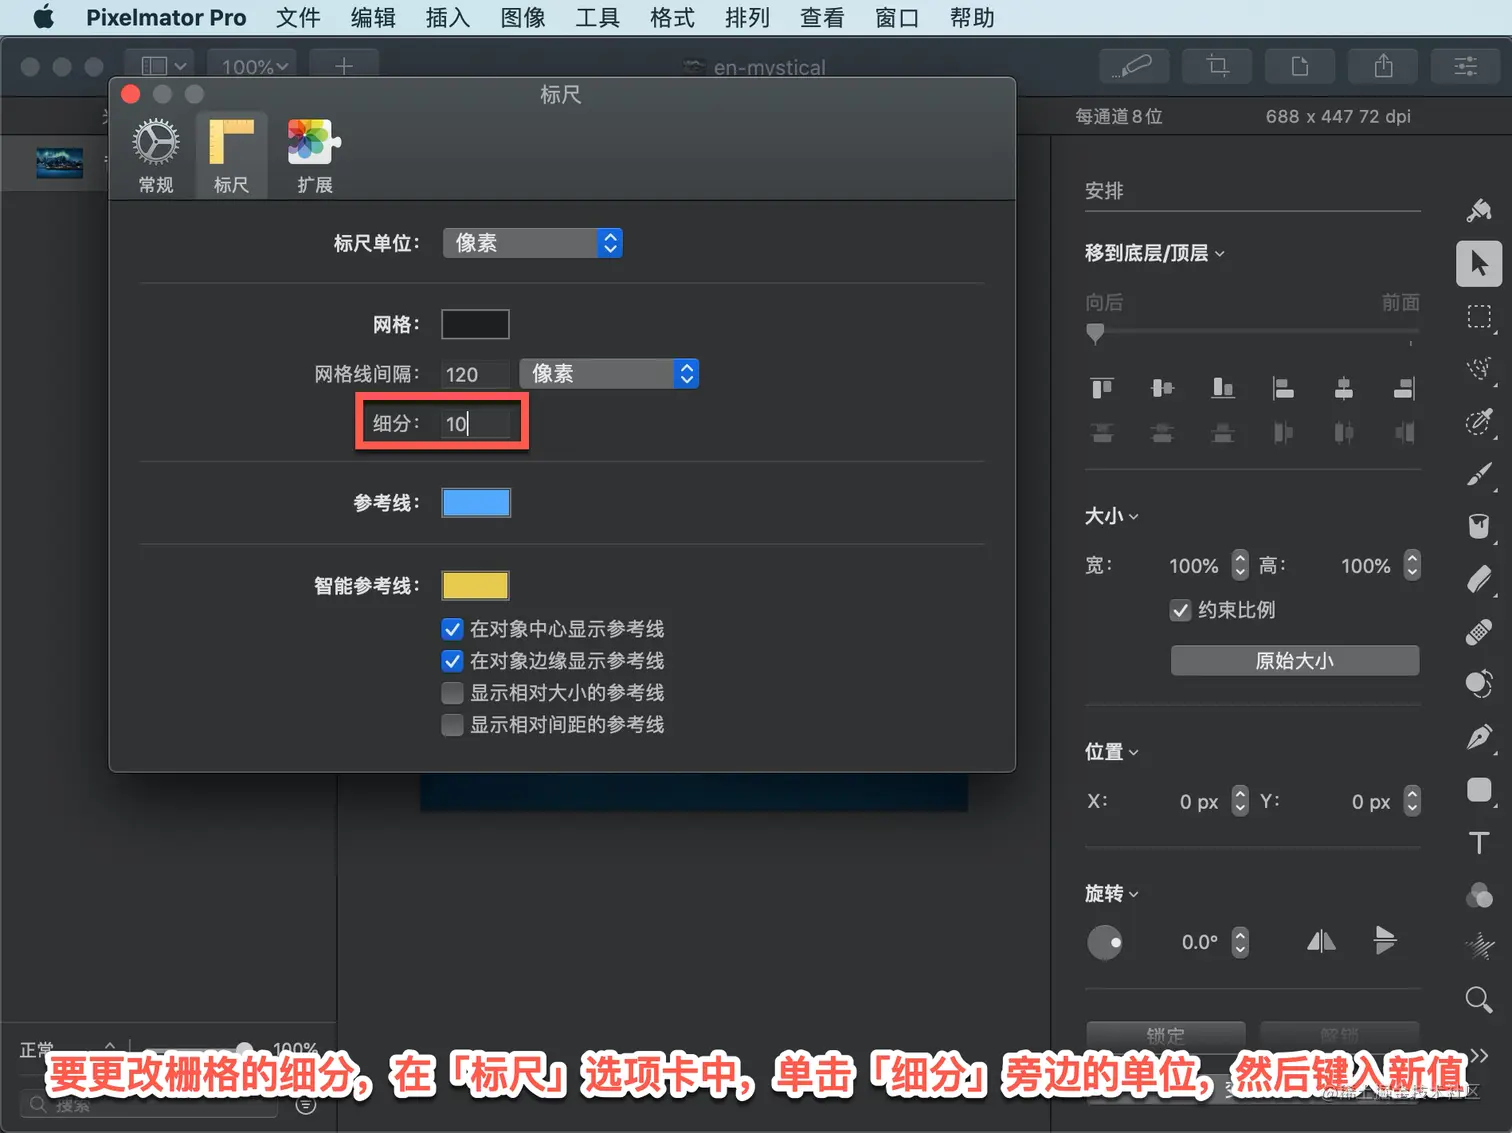Screen dimensions: 1512x1133
Task: Open the 扩展 preferences tab
Action: (x=314, y=155)
